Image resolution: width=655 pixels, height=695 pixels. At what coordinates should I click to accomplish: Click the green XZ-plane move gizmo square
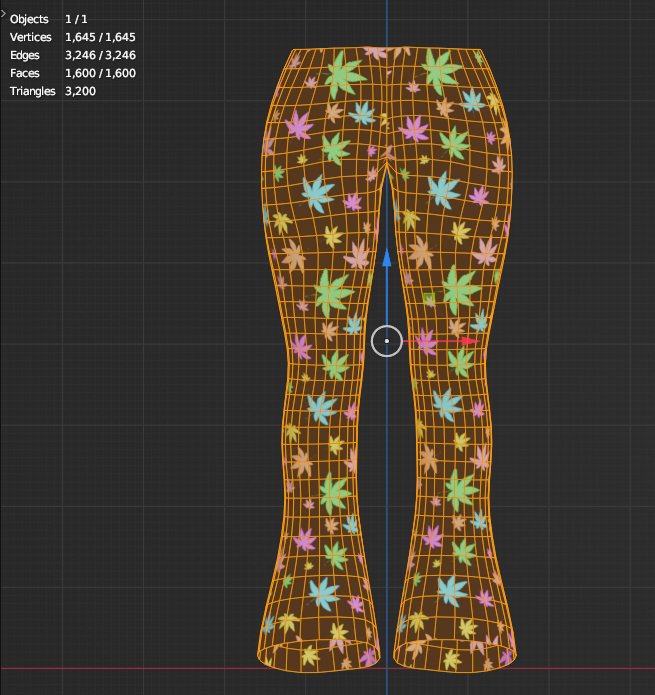429,298
